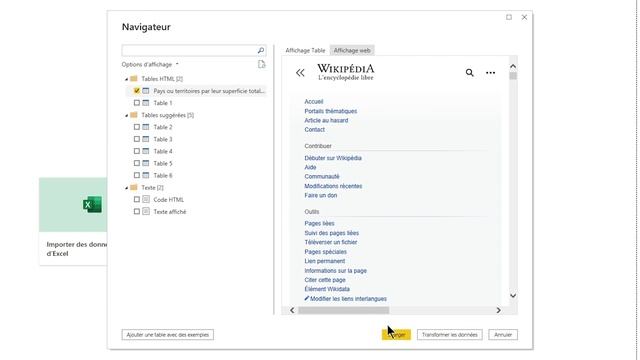Click the refresh page icon beside Options d'affichage
The image size is (640, 360).
pyautogui.click(x=262, y=64)
